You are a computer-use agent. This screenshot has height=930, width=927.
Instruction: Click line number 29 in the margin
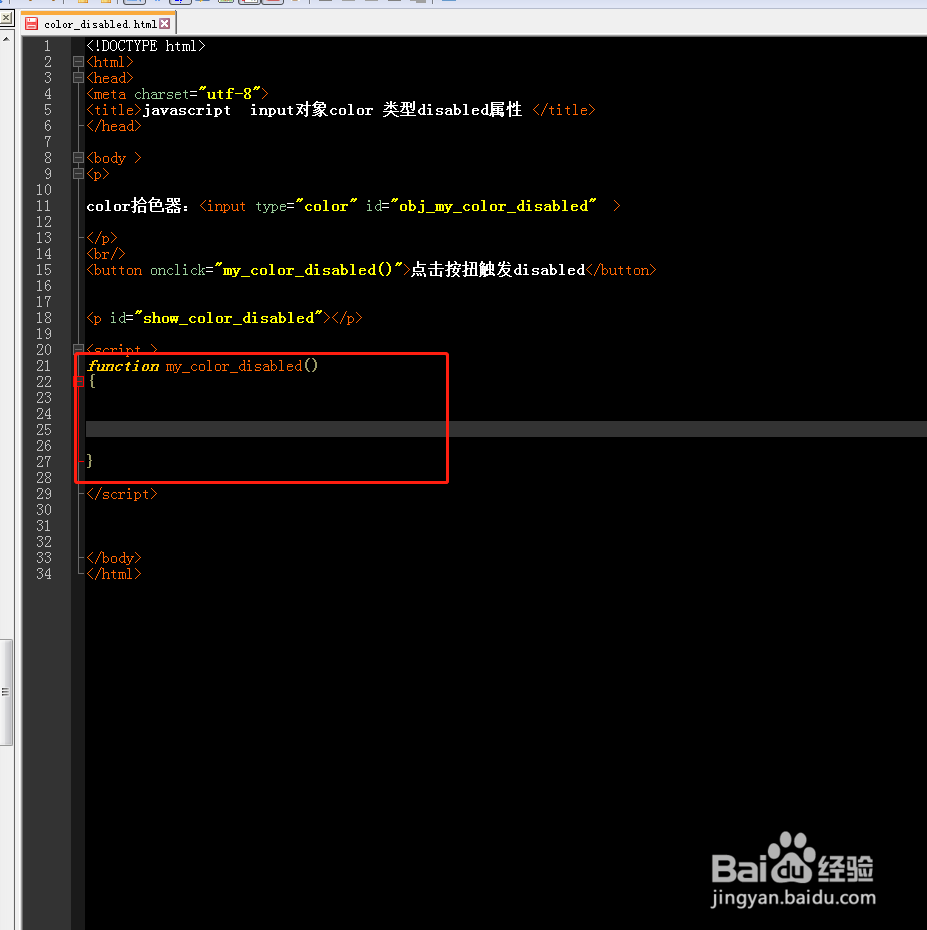tap(44, 494)
